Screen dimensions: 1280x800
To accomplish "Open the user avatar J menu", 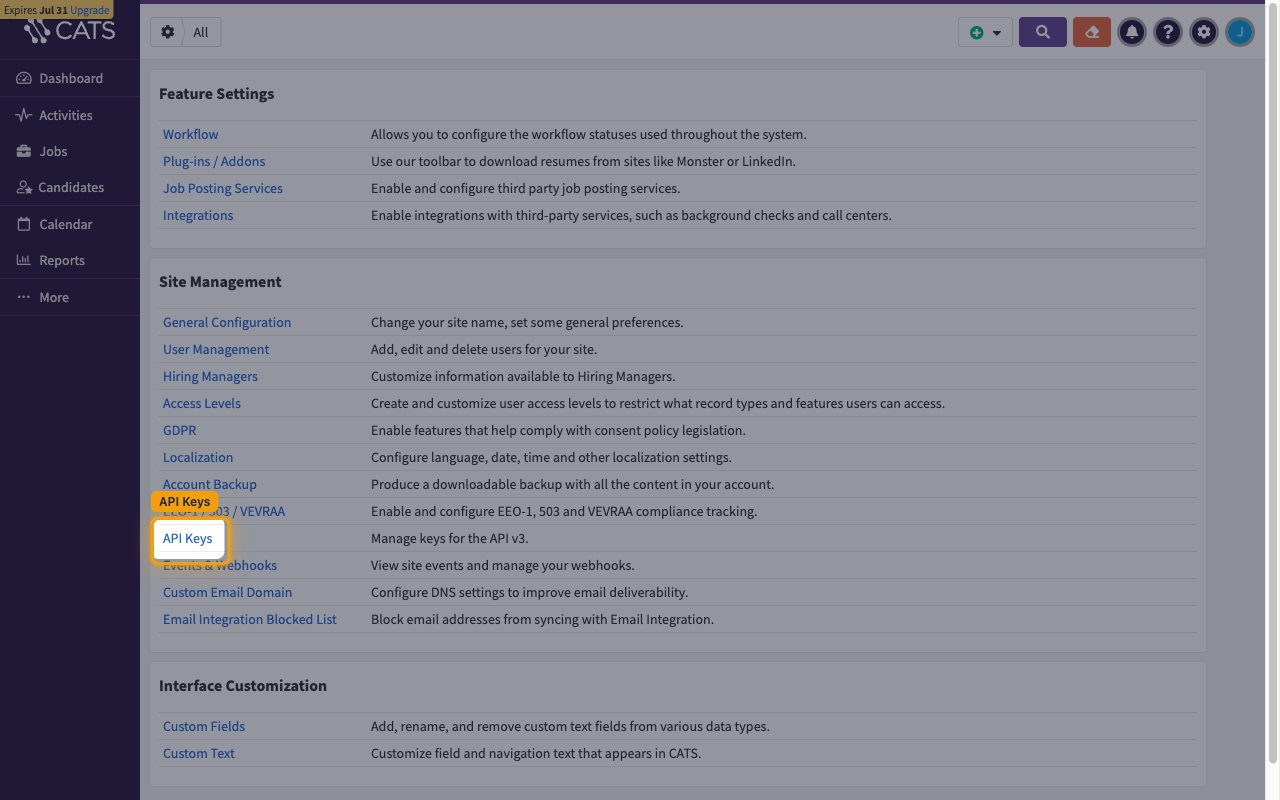I will (x=1240, y=32).
